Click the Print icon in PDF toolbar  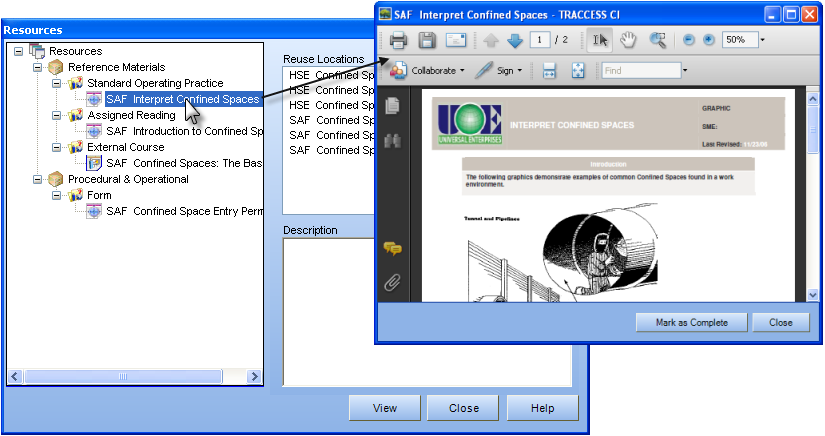(x=398, y=40)
